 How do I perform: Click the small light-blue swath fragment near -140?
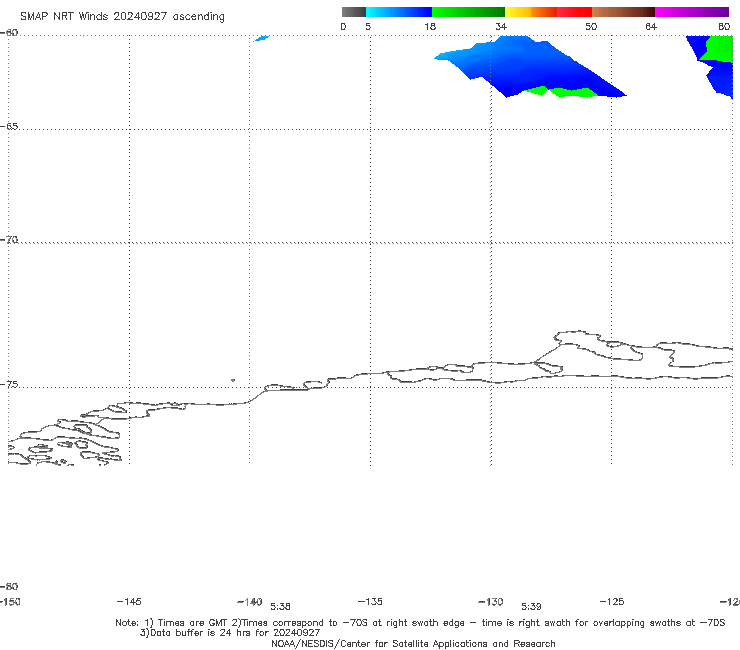pos(261,38)
